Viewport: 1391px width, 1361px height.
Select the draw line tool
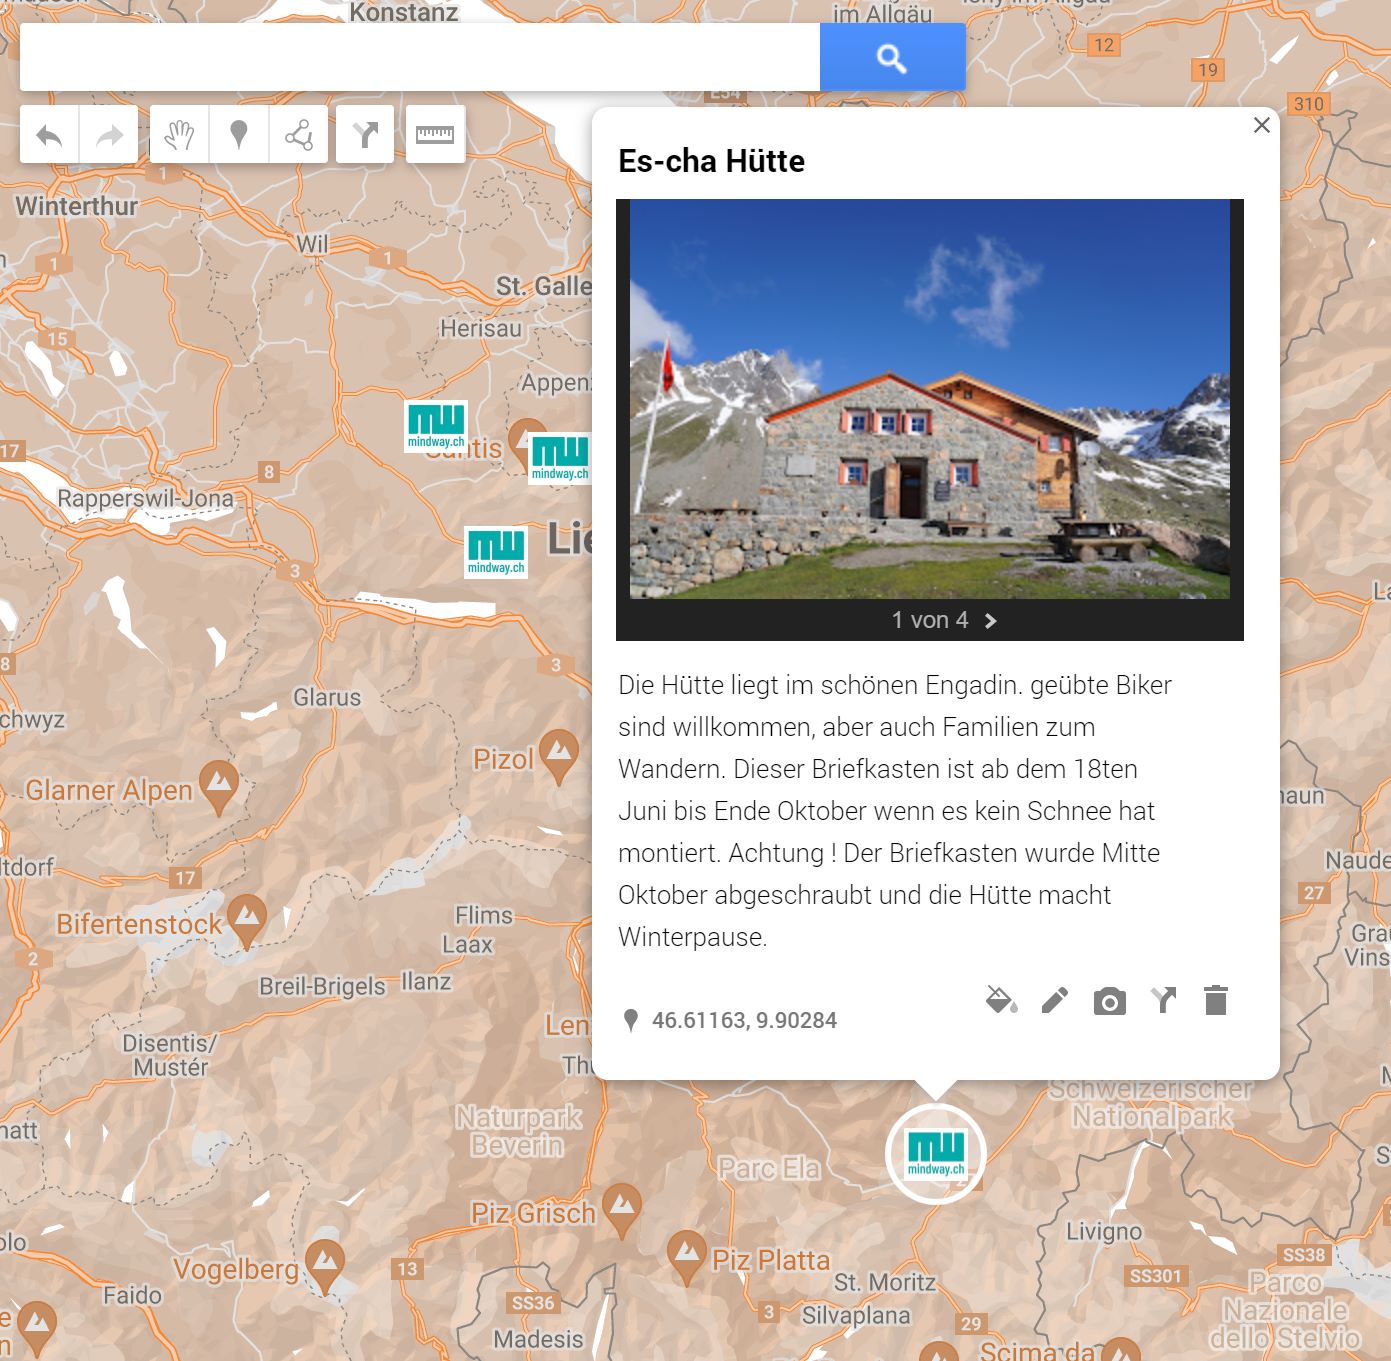tap(298, 134)
